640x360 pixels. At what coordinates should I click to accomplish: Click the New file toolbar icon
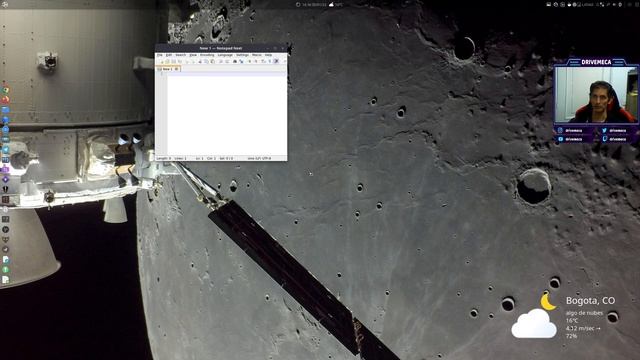[162, 62]
